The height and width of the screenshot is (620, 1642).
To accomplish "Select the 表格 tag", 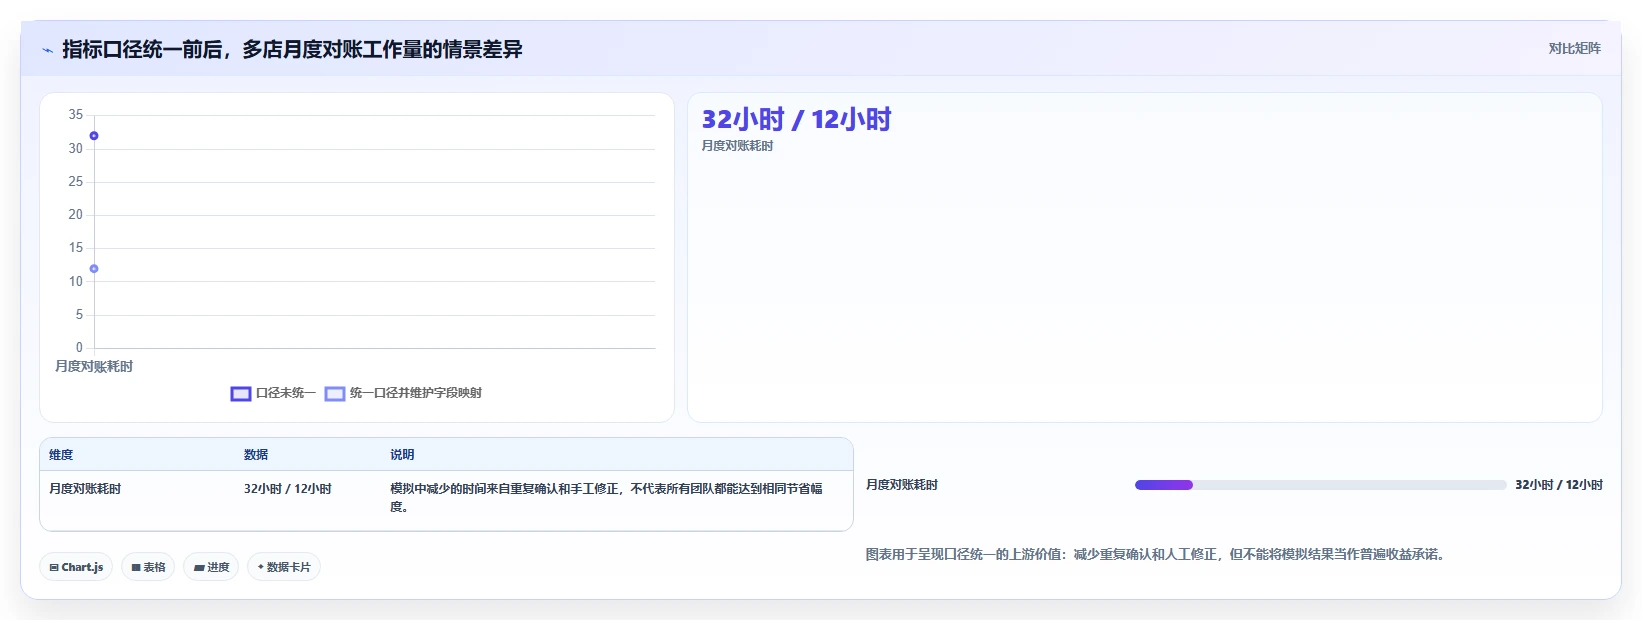I will 148,567.
